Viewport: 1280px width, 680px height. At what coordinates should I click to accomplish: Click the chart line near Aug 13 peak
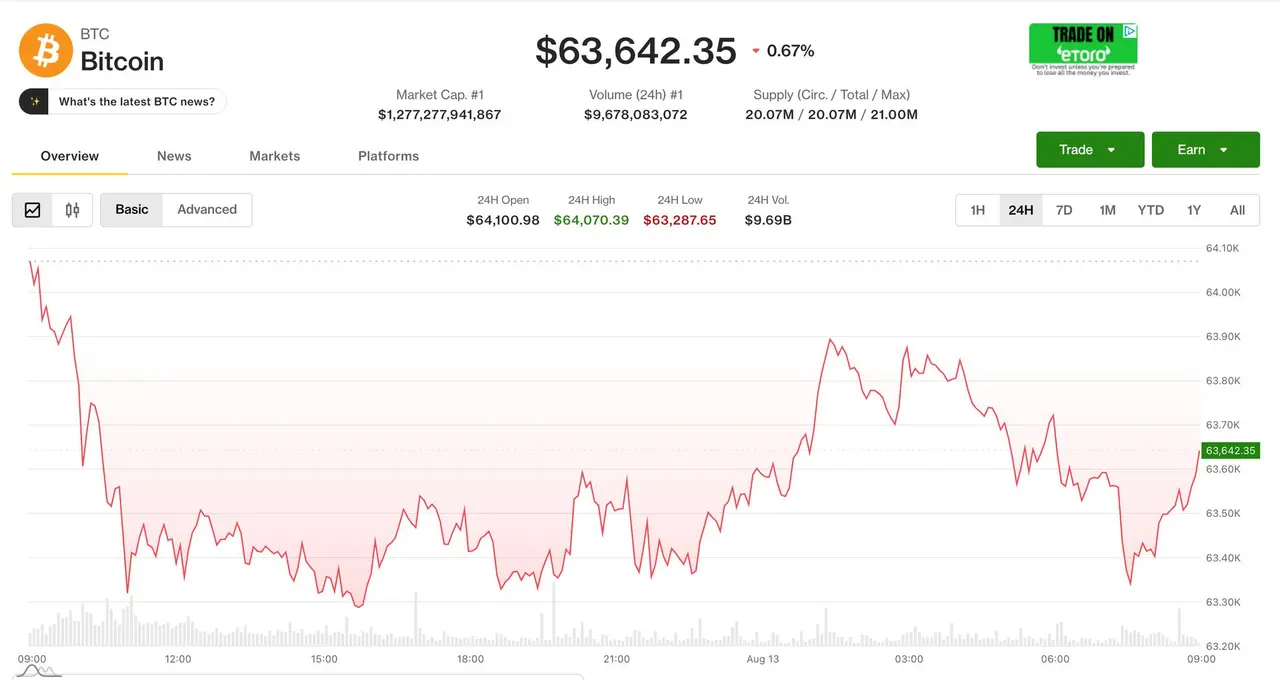click(x=830, y=340)
